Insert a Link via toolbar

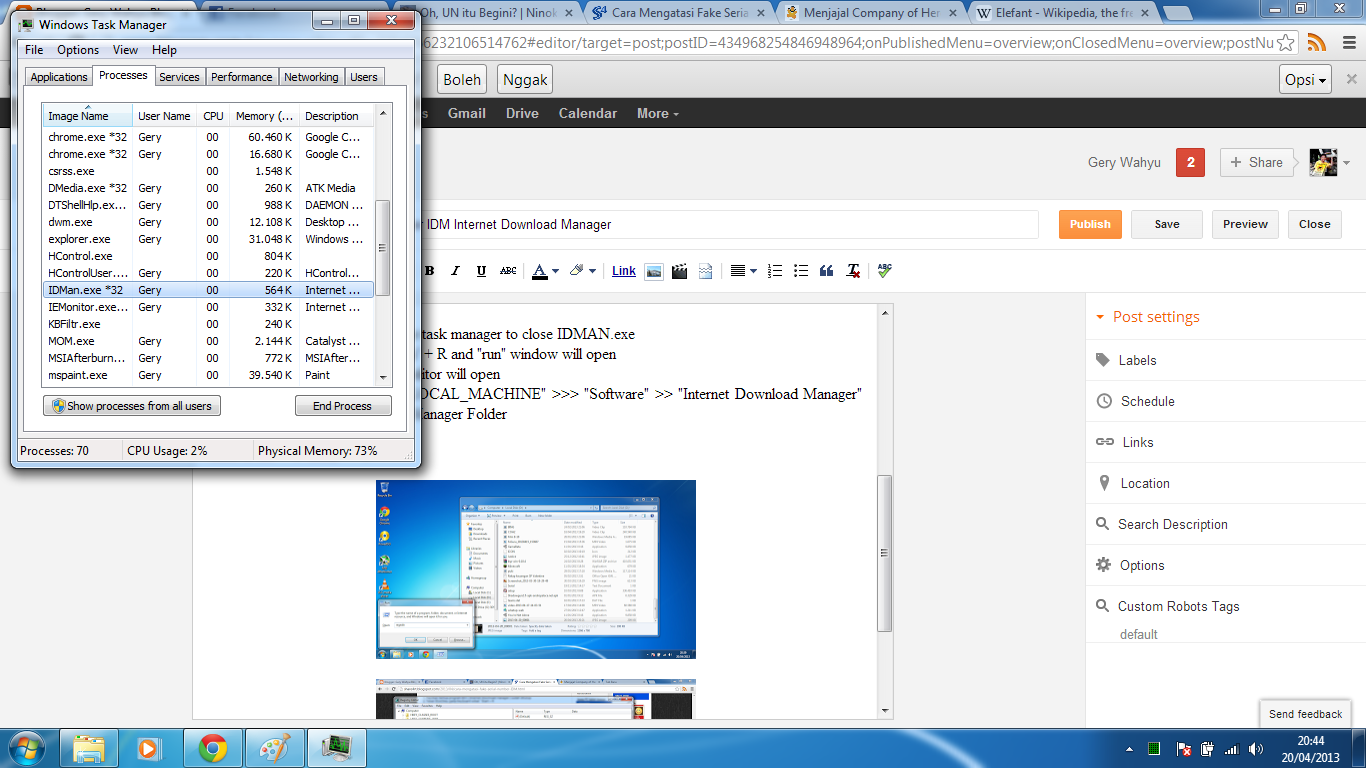point(624,271)
